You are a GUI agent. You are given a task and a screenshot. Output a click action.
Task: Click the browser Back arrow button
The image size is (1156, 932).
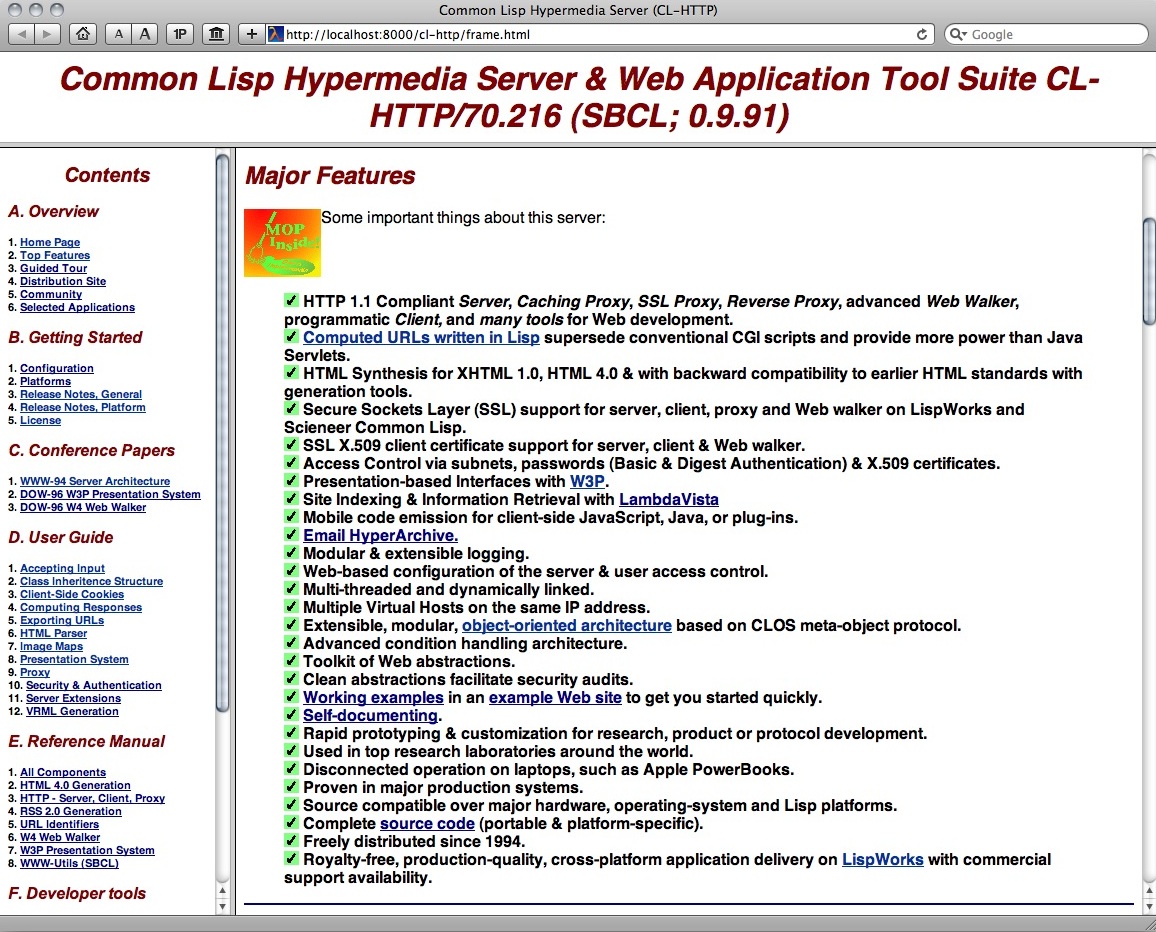[21, 34]
